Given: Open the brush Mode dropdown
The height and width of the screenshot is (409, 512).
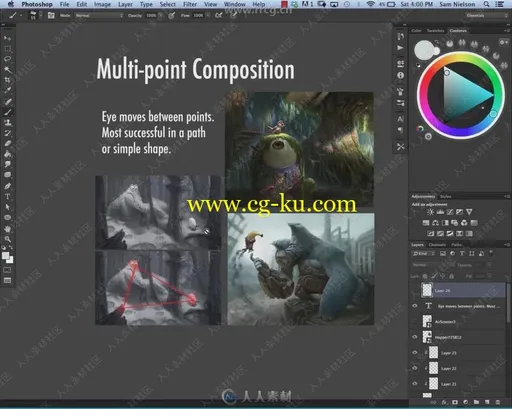Looking at the screenshot, I should 99,15.
